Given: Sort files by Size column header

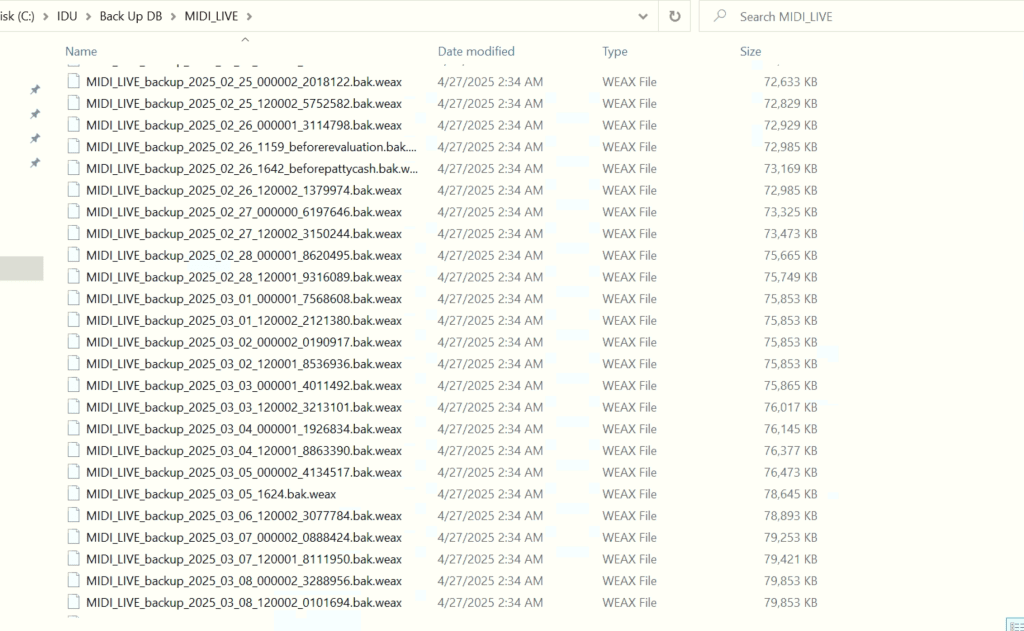Looking at the screenshot, I should [x=750, y=51].
